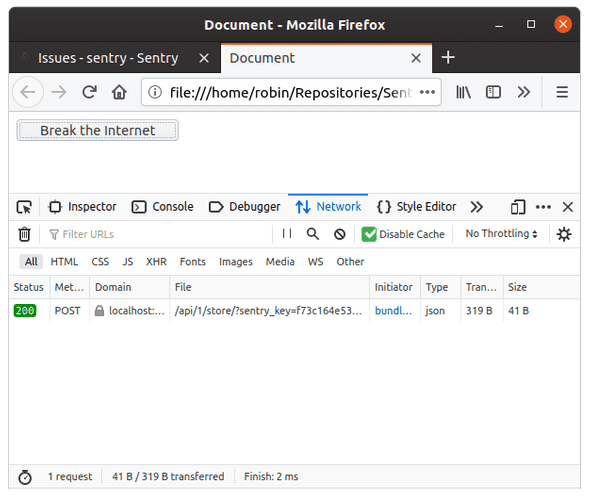Viewport: 590px width, 498px height.
Task: Pause network recording
Action: [x=287, y=234]
